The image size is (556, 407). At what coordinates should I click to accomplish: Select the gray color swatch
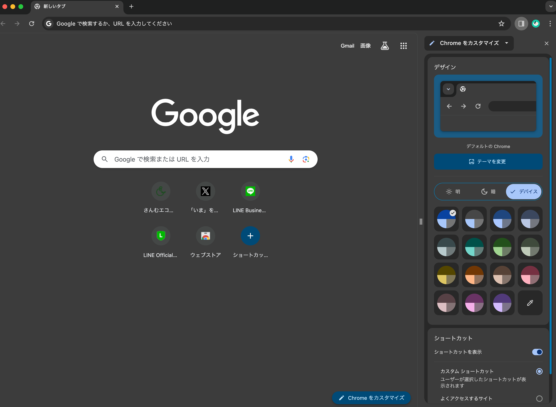[474, 219]
